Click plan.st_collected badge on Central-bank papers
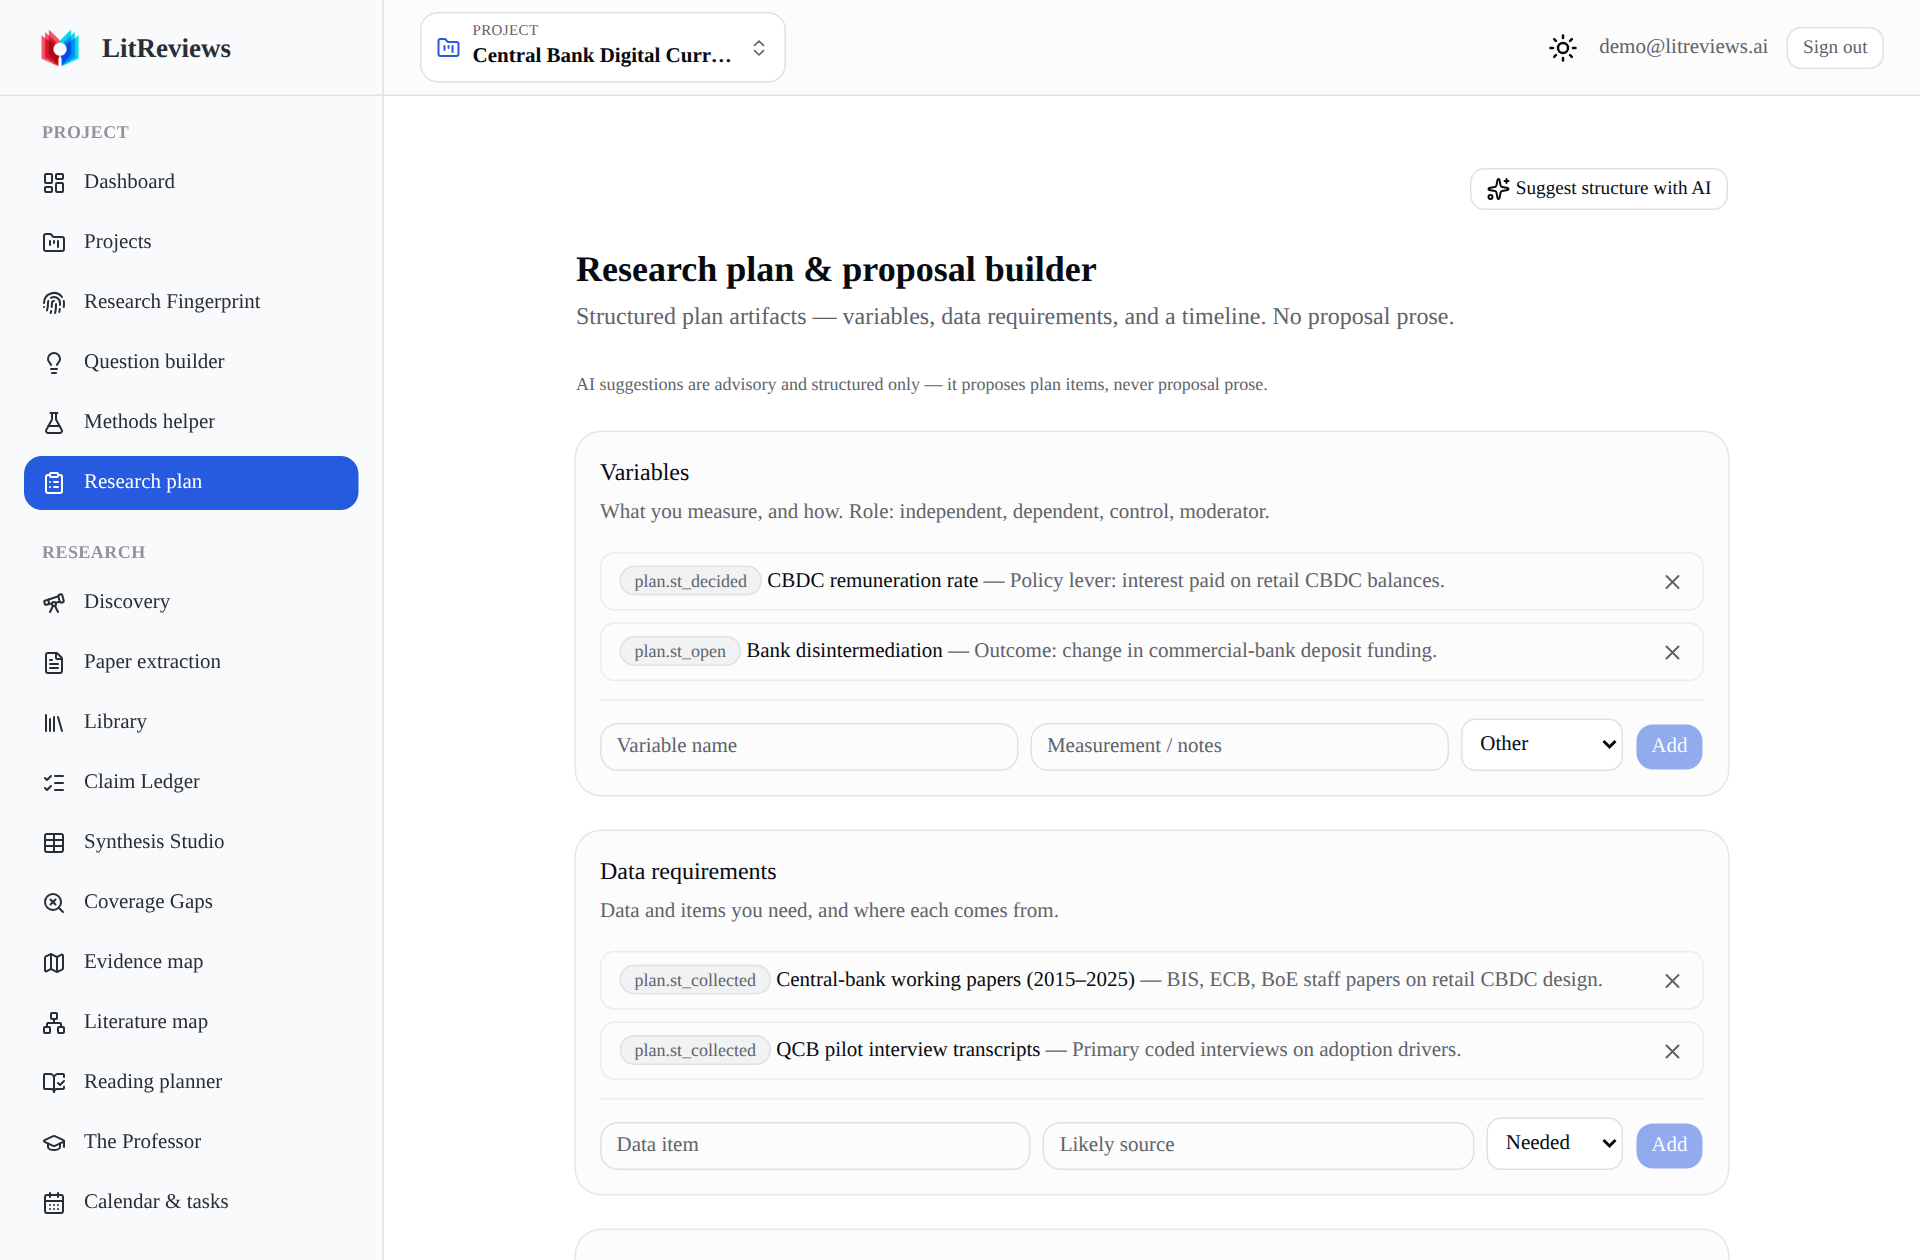This screenshot has height=1260, width=1920. pos(695,980)
